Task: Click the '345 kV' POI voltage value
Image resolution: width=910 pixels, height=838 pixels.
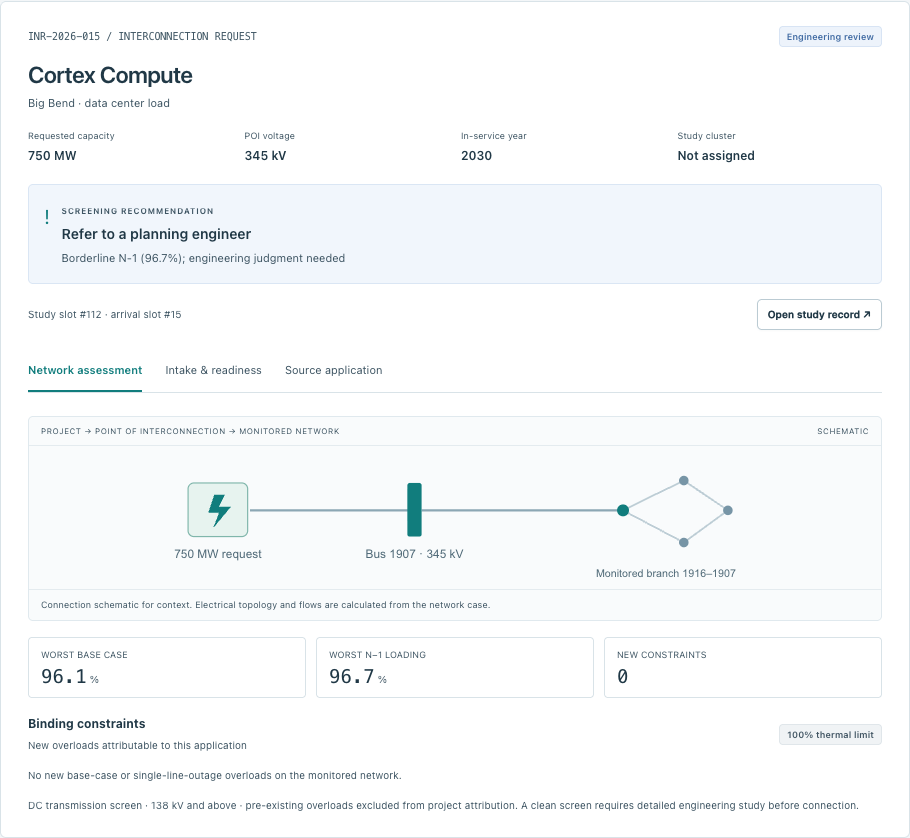Action: click(x=265, y=156)
